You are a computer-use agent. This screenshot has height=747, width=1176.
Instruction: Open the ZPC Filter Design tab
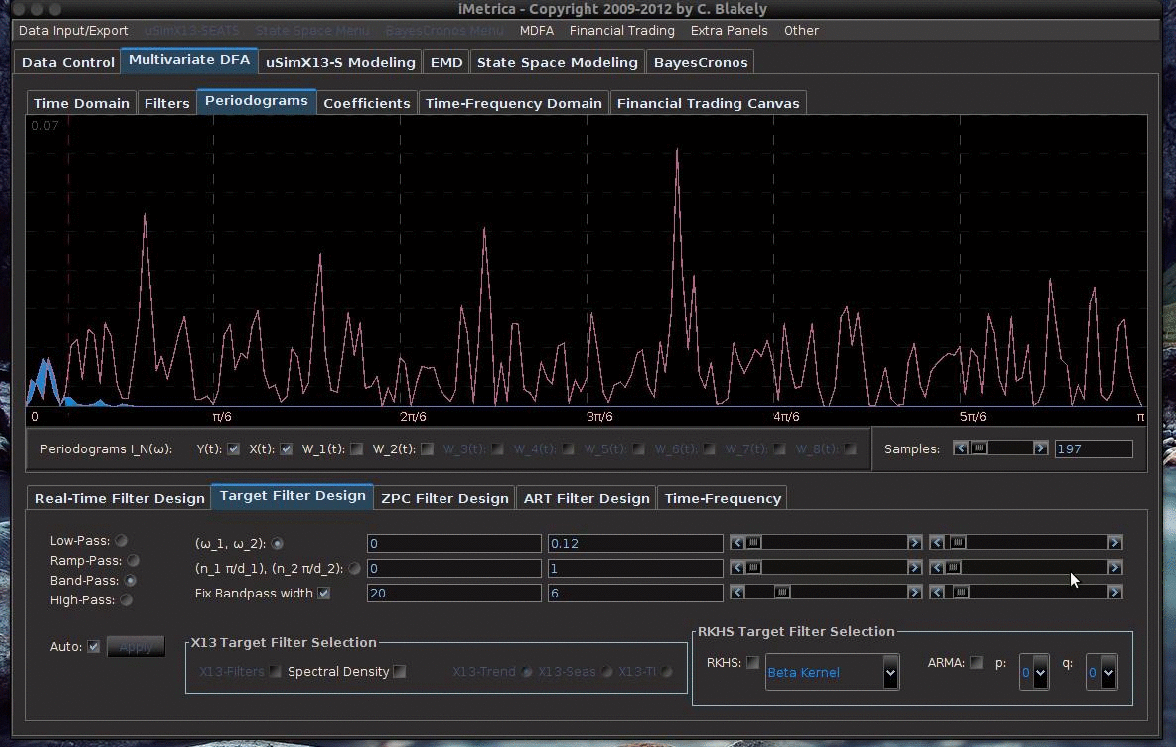pos(445,498)
